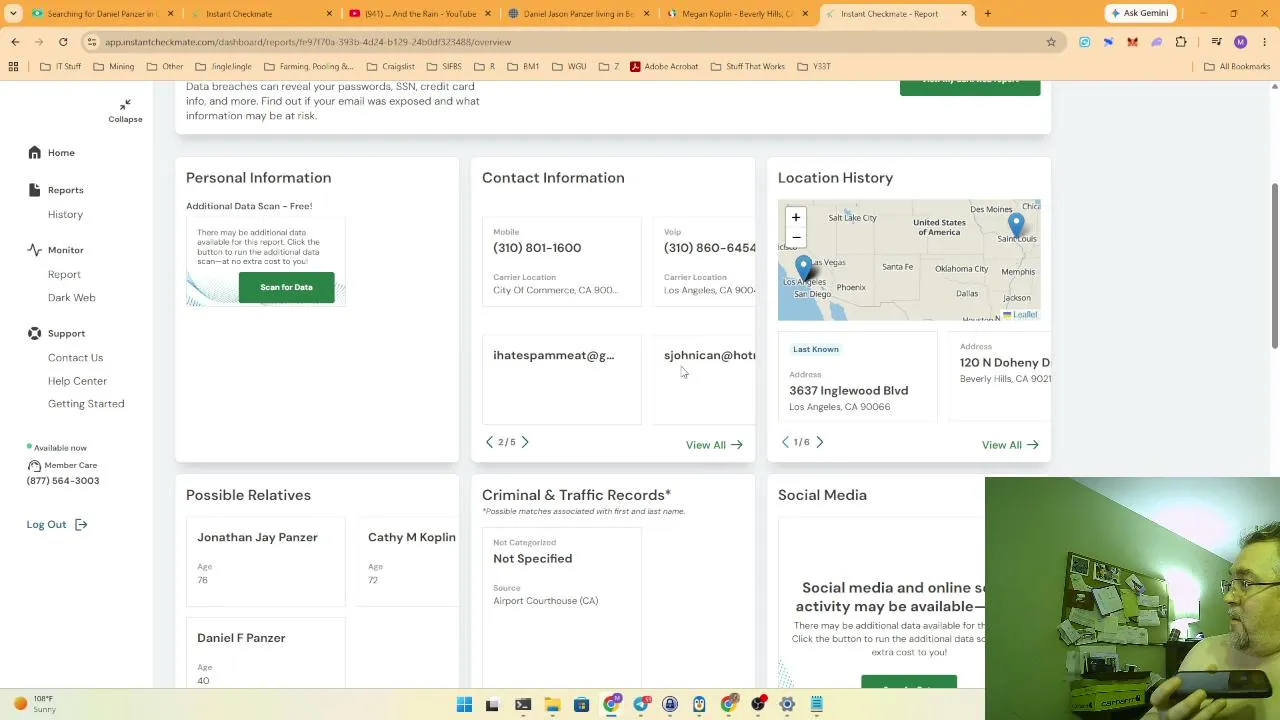Open the browser extensions puzzle icon
Screen dimensions: 1280x720
[1181, 42]
